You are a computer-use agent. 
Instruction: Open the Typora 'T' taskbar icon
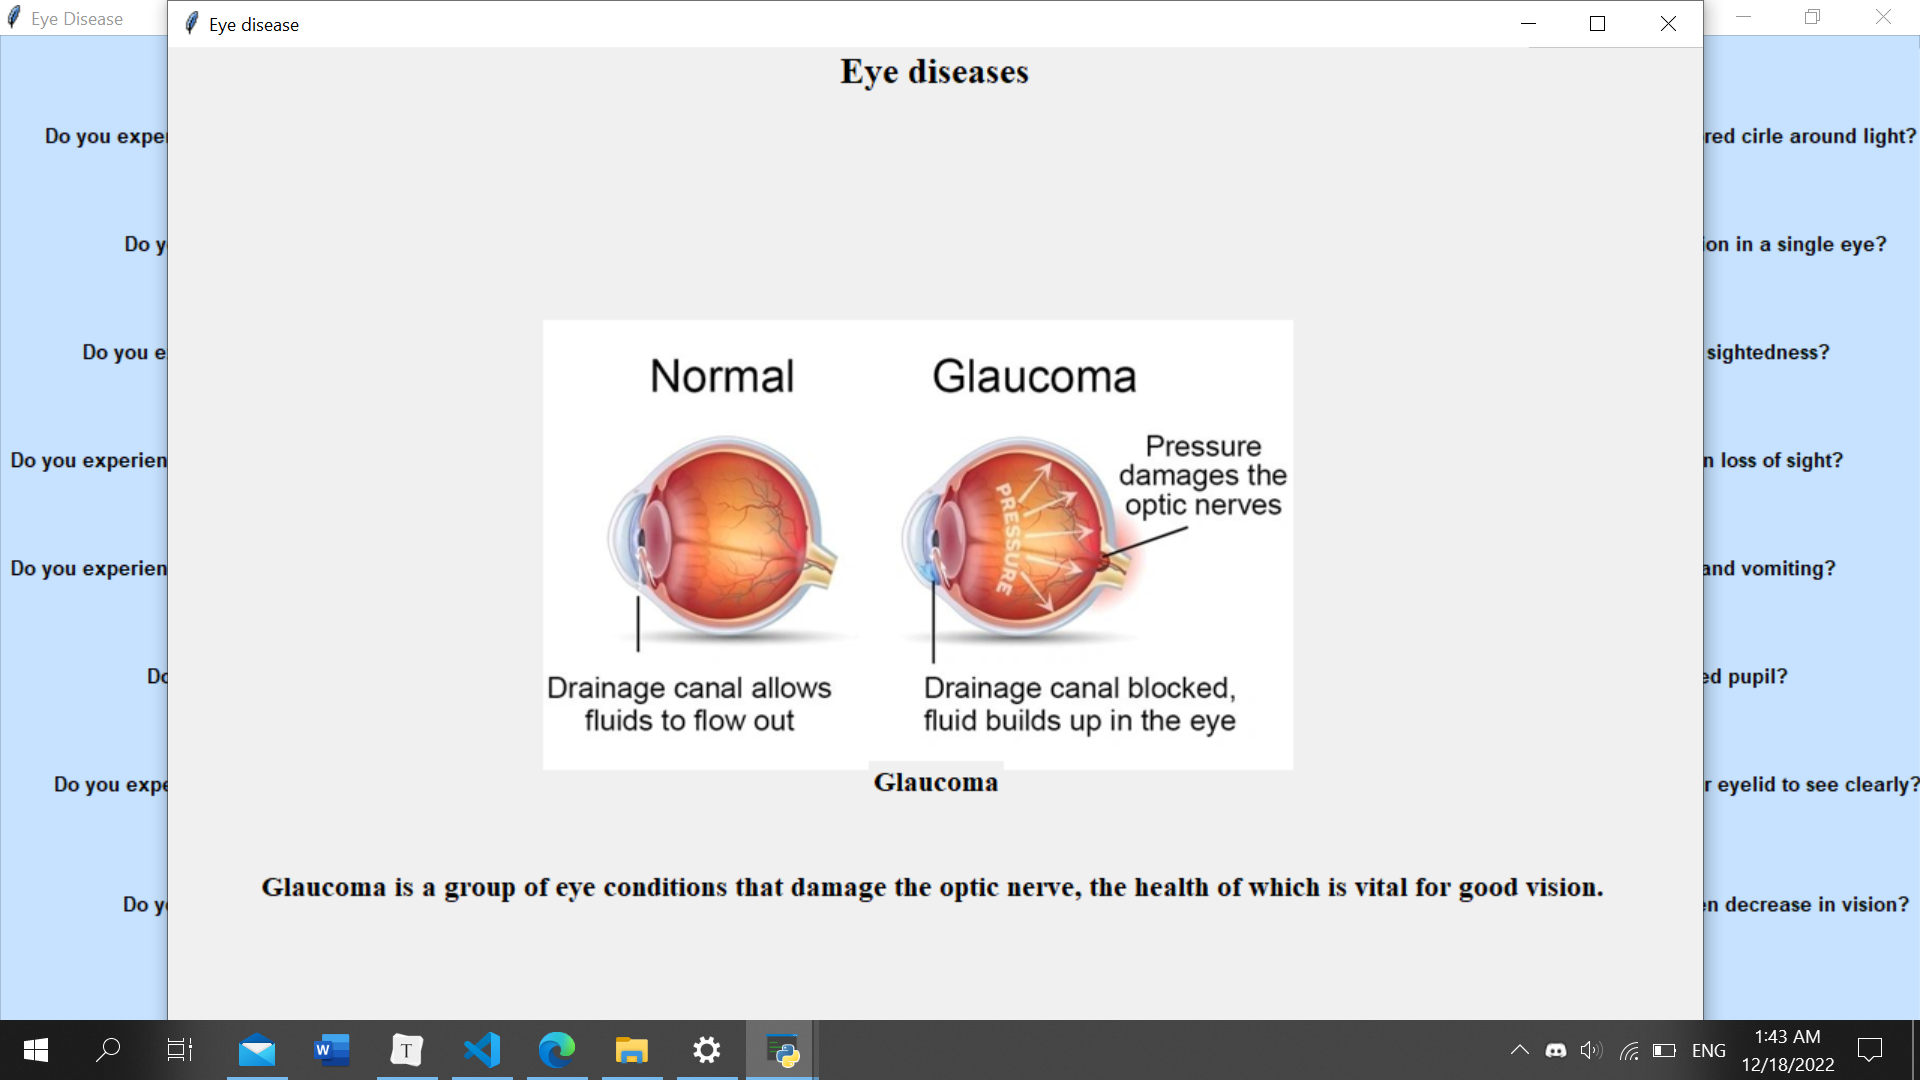tap(407, 1050)
